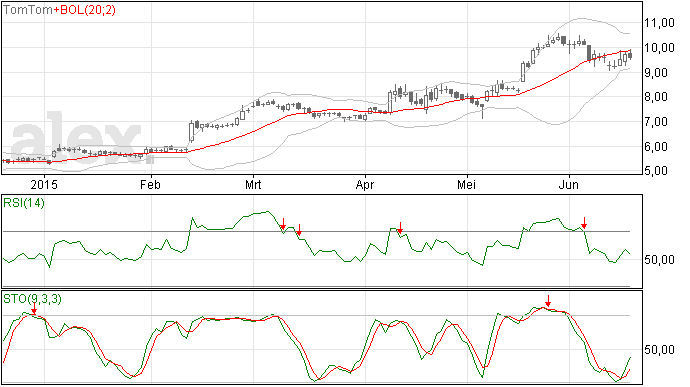Click the Mei date axis label
Image resolution: width=690 pixels, height=387 pixels.
[466, 184]
